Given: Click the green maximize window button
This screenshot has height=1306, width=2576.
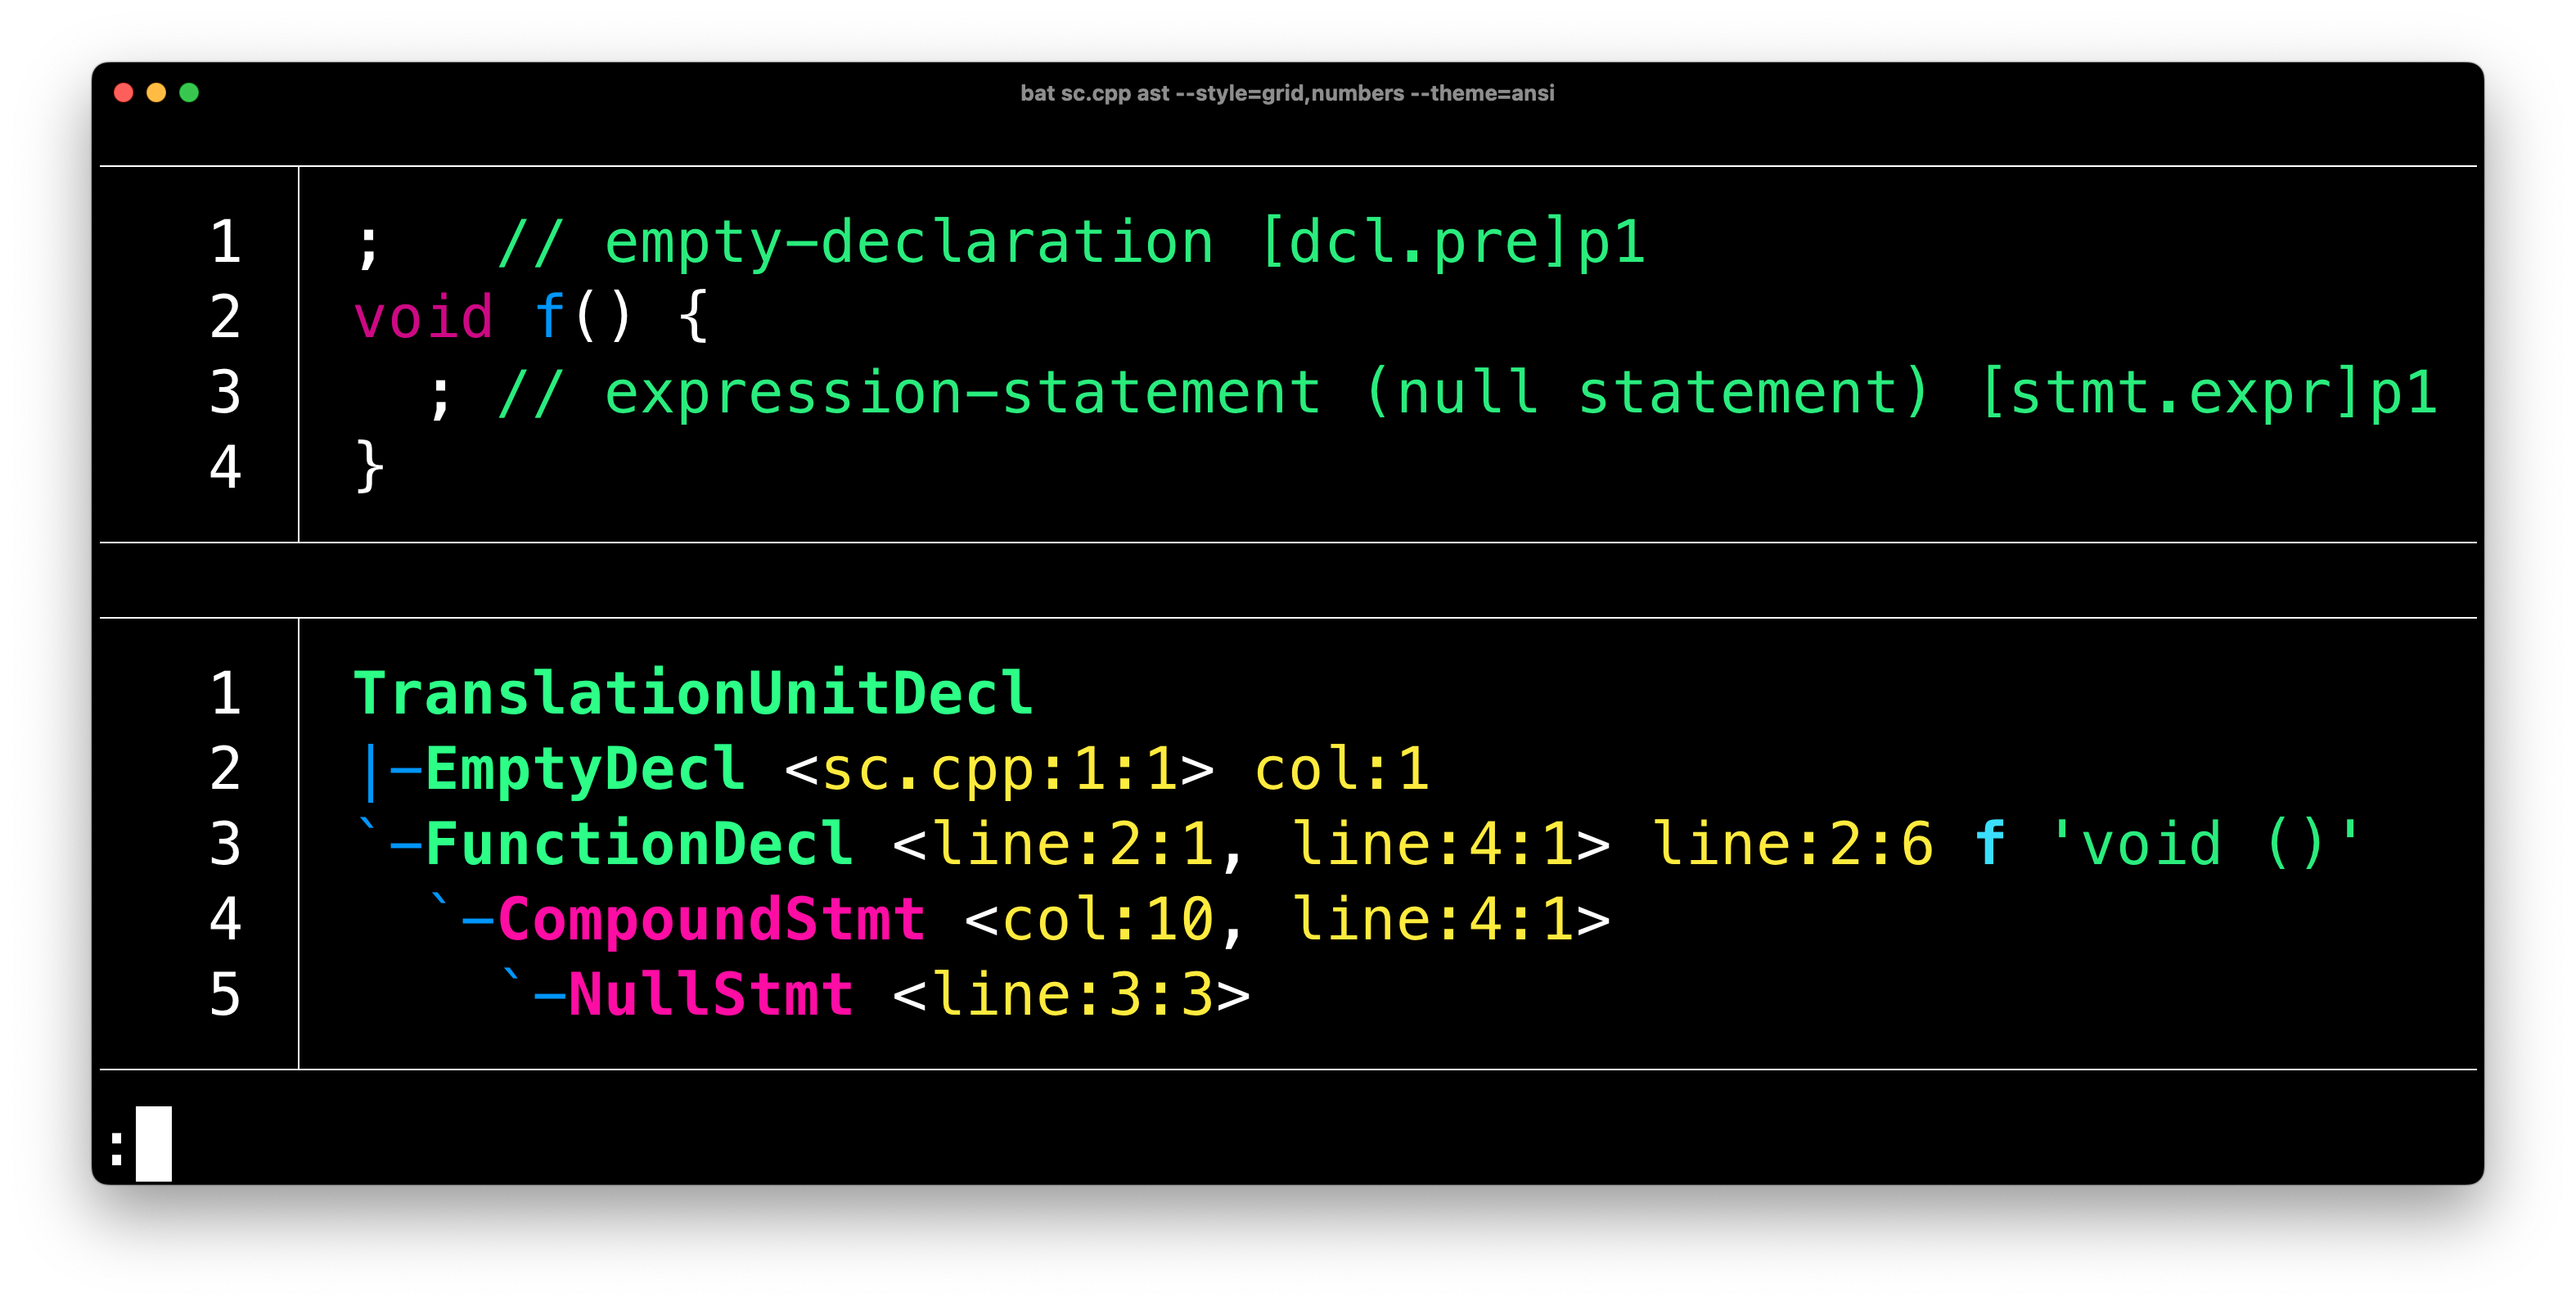Looking at the screenshot, I should (189, 93).
